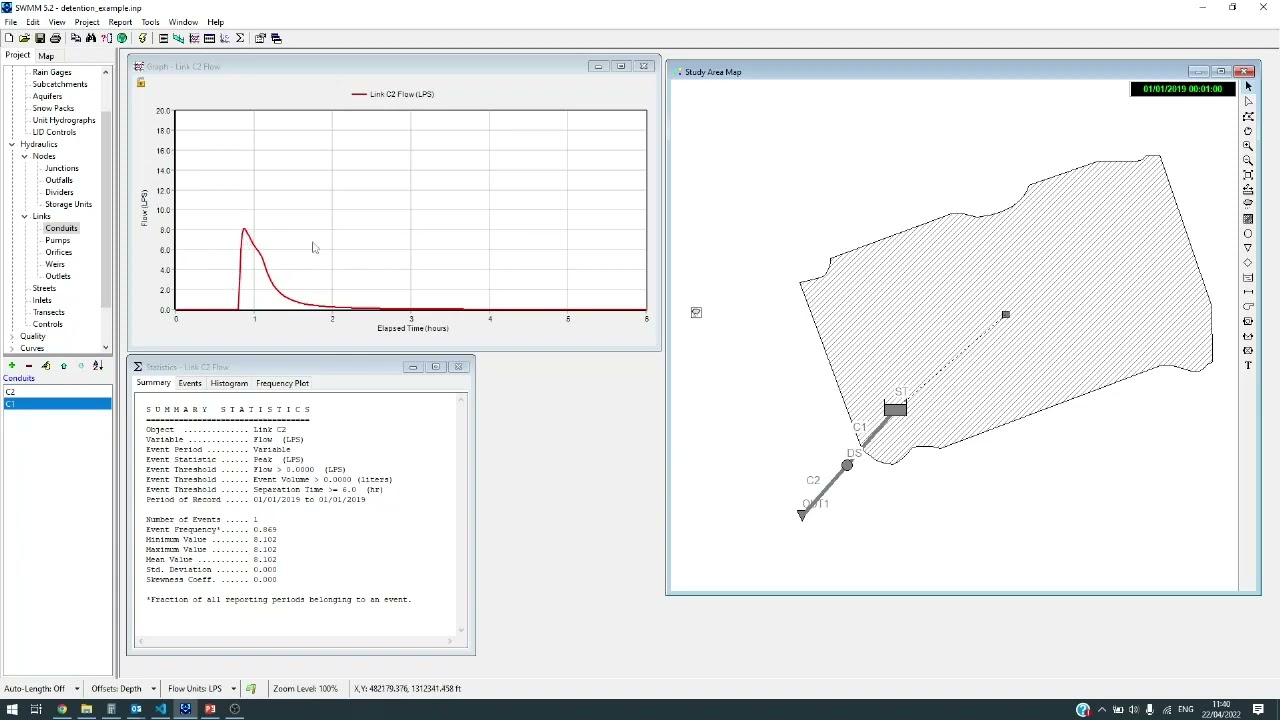This screenshot has width=1280, height=720.
Task: Create a new project via toolbar icon
Action: 9,38
